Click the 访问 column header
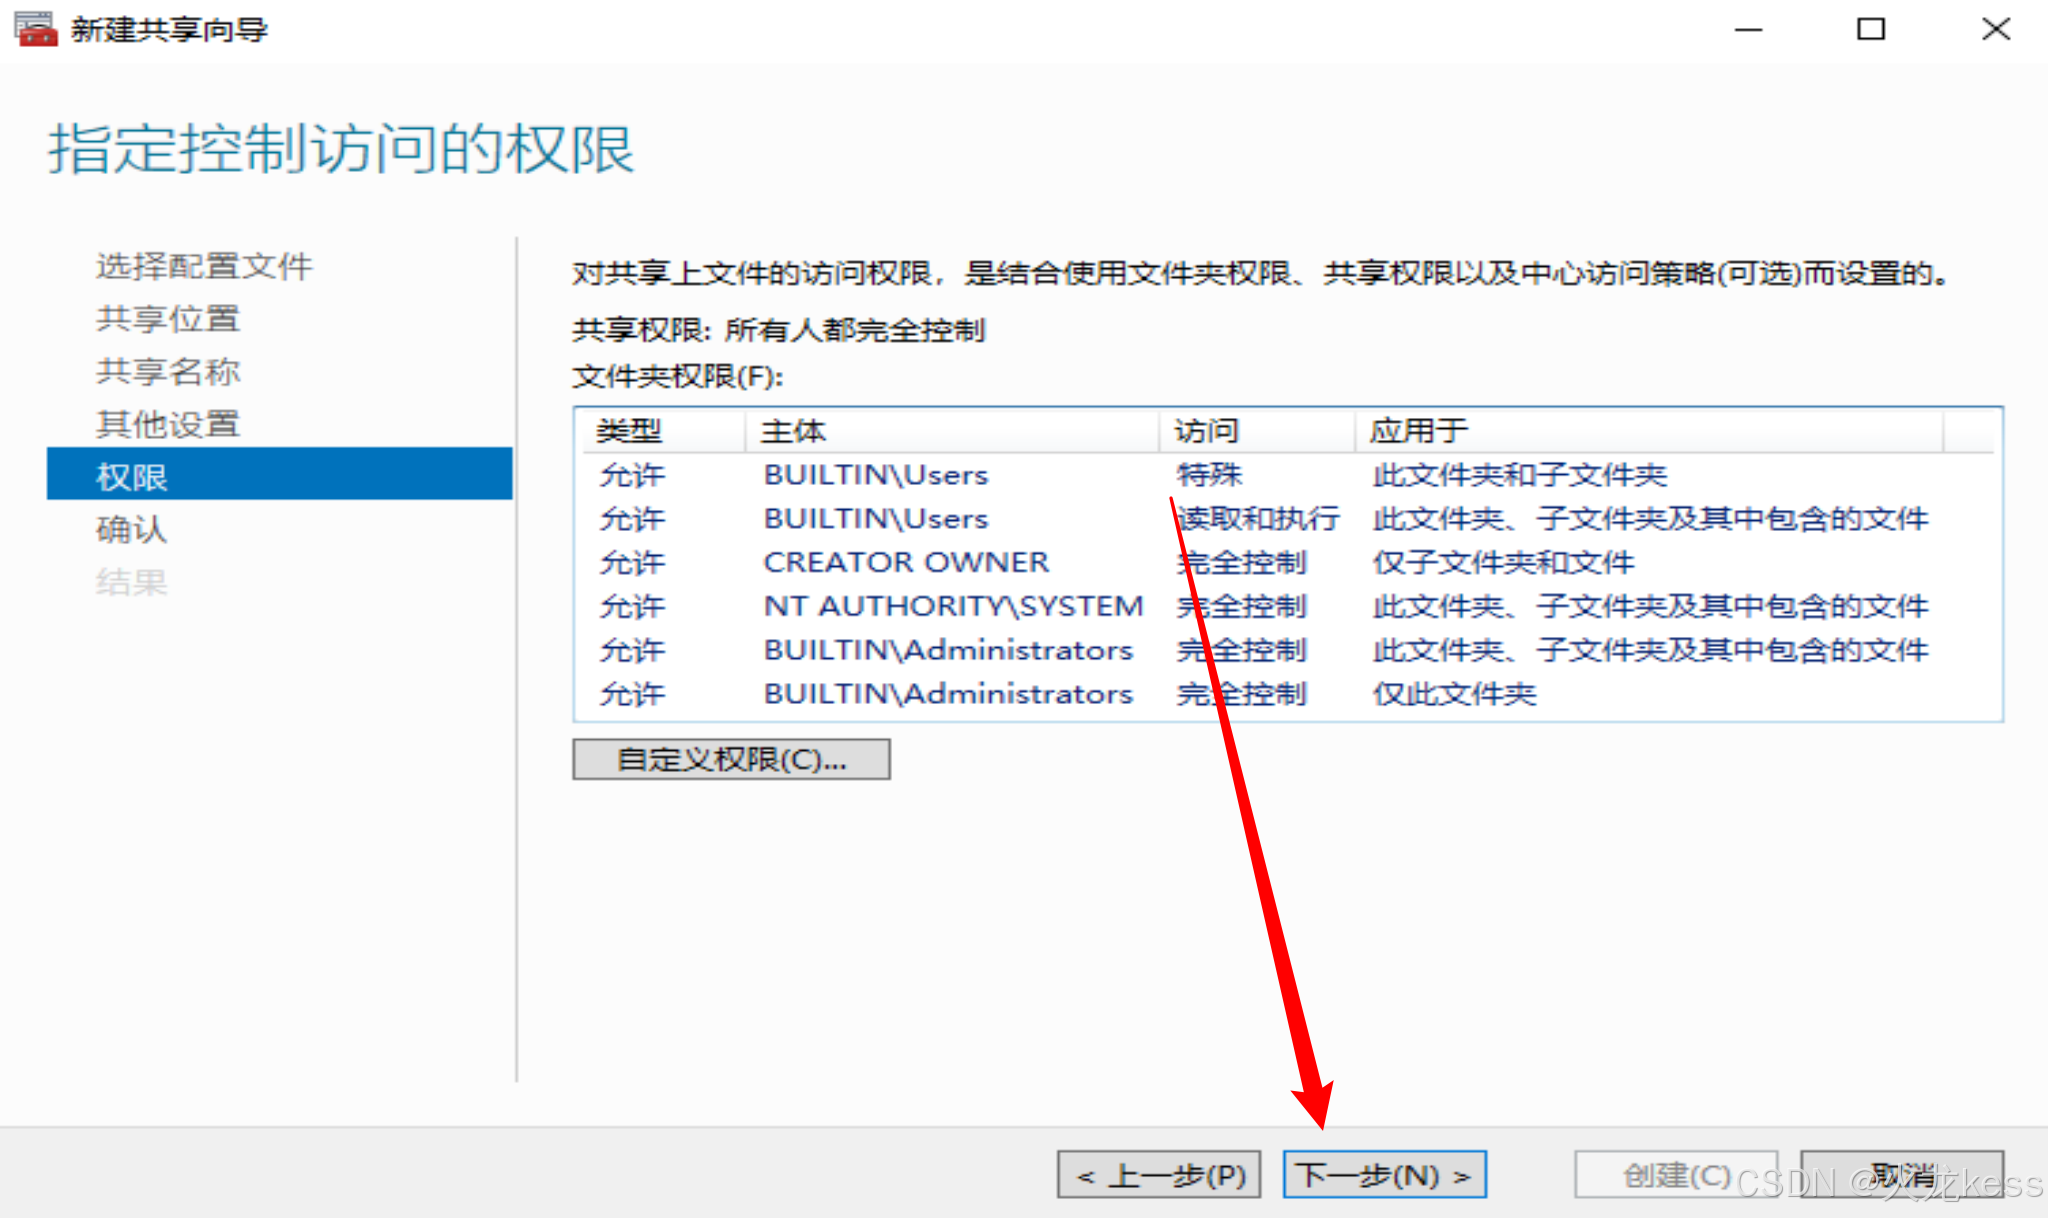This screenshot has height=1218, width=2048. click(1206, 431)
